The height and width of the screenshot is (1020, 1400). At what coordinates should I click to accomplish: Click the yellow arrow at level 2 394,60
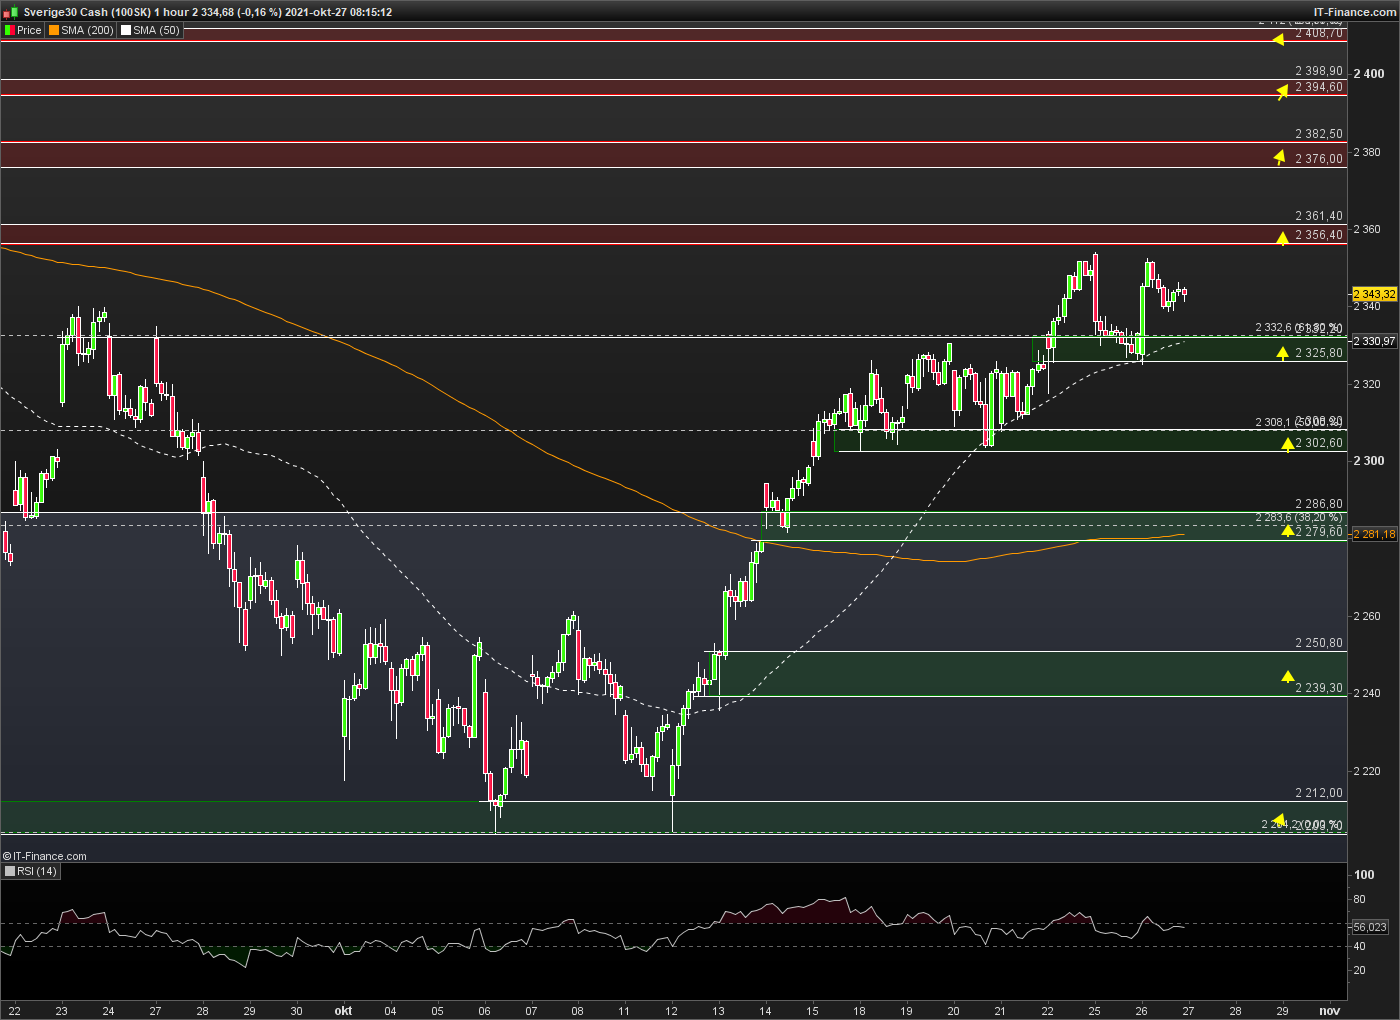point(1281,92)
